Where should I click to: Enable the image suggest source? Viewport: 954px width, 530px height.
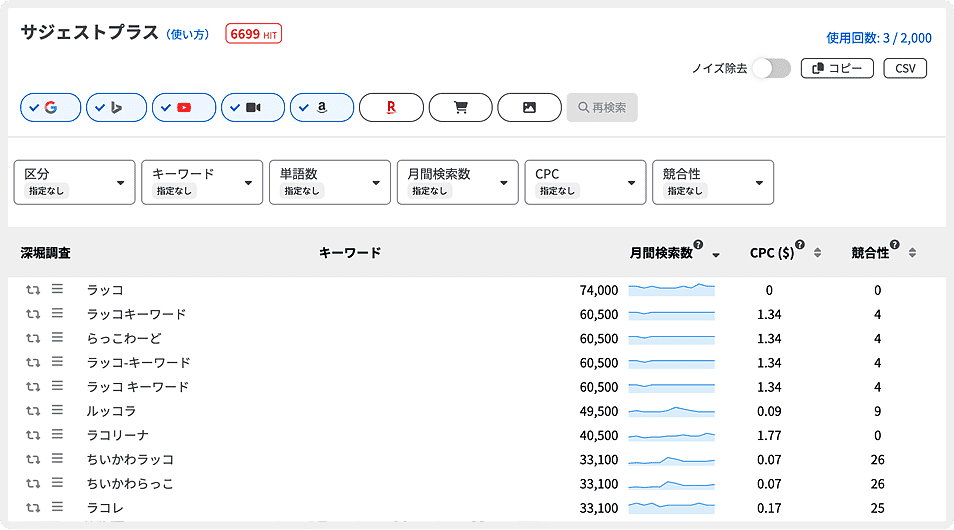point(529,108)
